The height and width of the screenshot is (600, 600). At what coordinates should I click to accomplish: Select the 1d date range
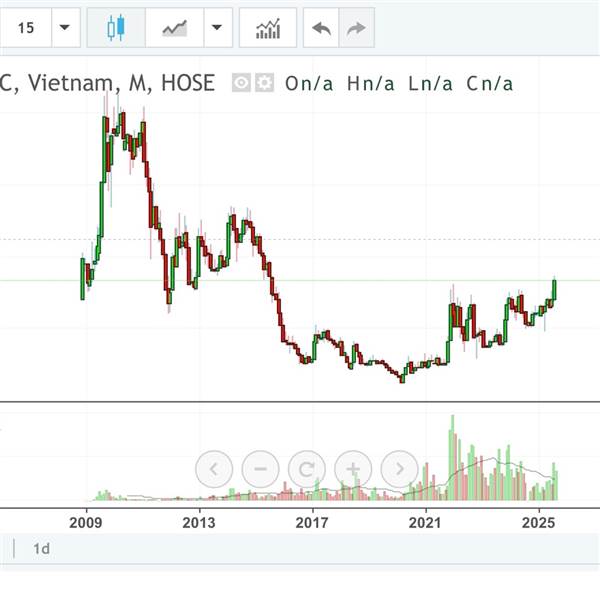[x=41, y=549]
